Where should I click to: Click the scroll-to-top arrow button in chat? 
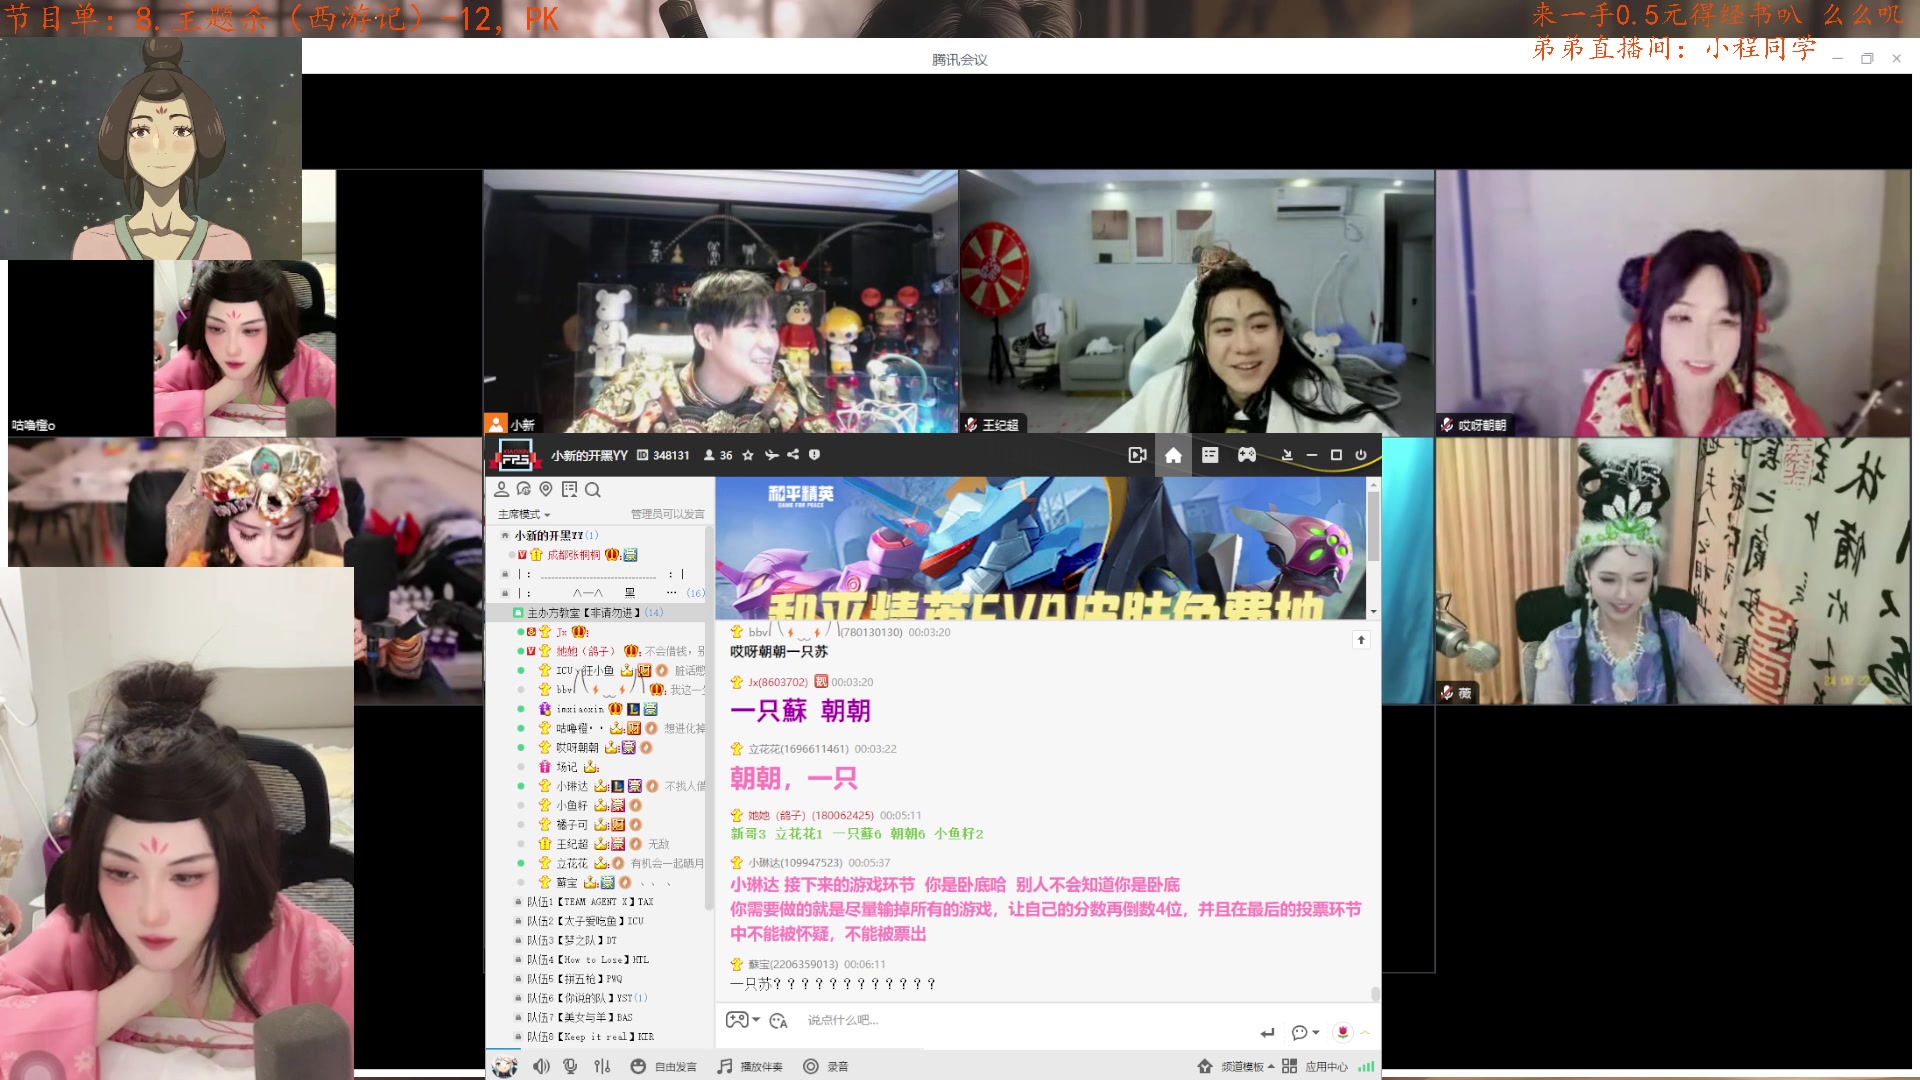pos(1361,640)
